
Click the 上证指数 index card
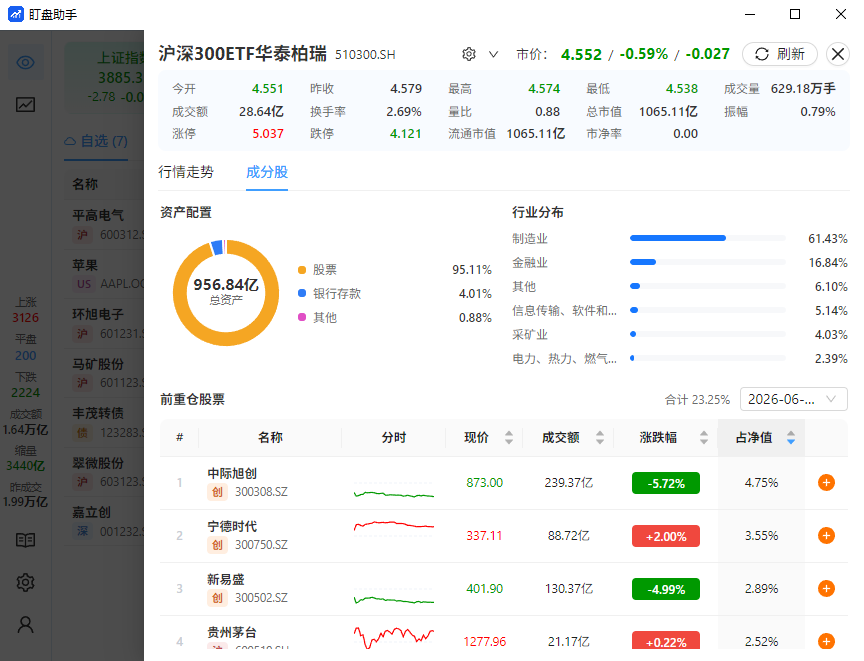[x=104, y=76]
